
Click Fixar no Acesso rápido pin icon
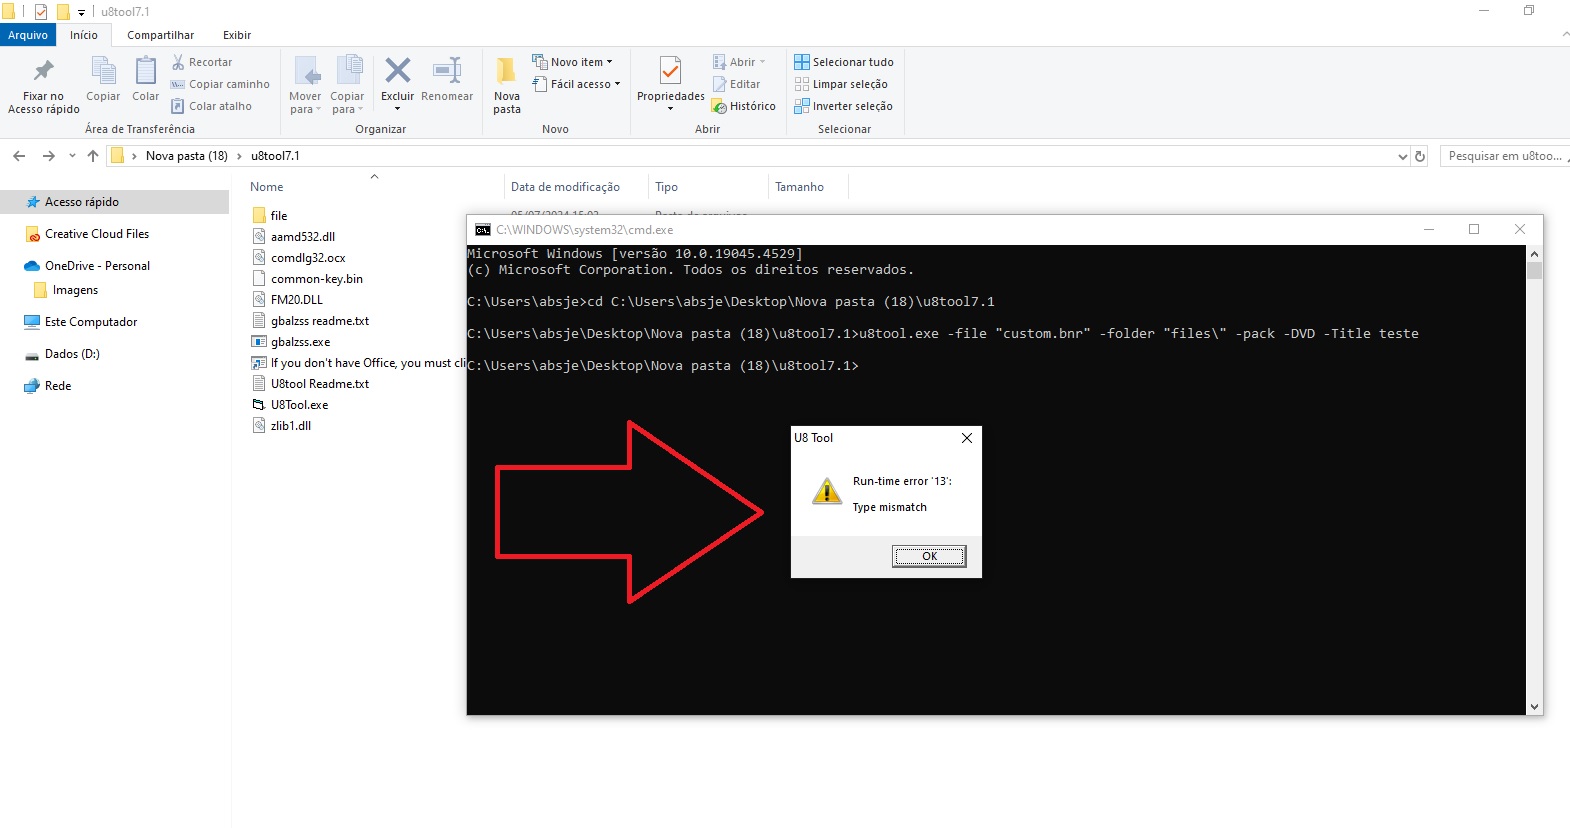point(43,70)
